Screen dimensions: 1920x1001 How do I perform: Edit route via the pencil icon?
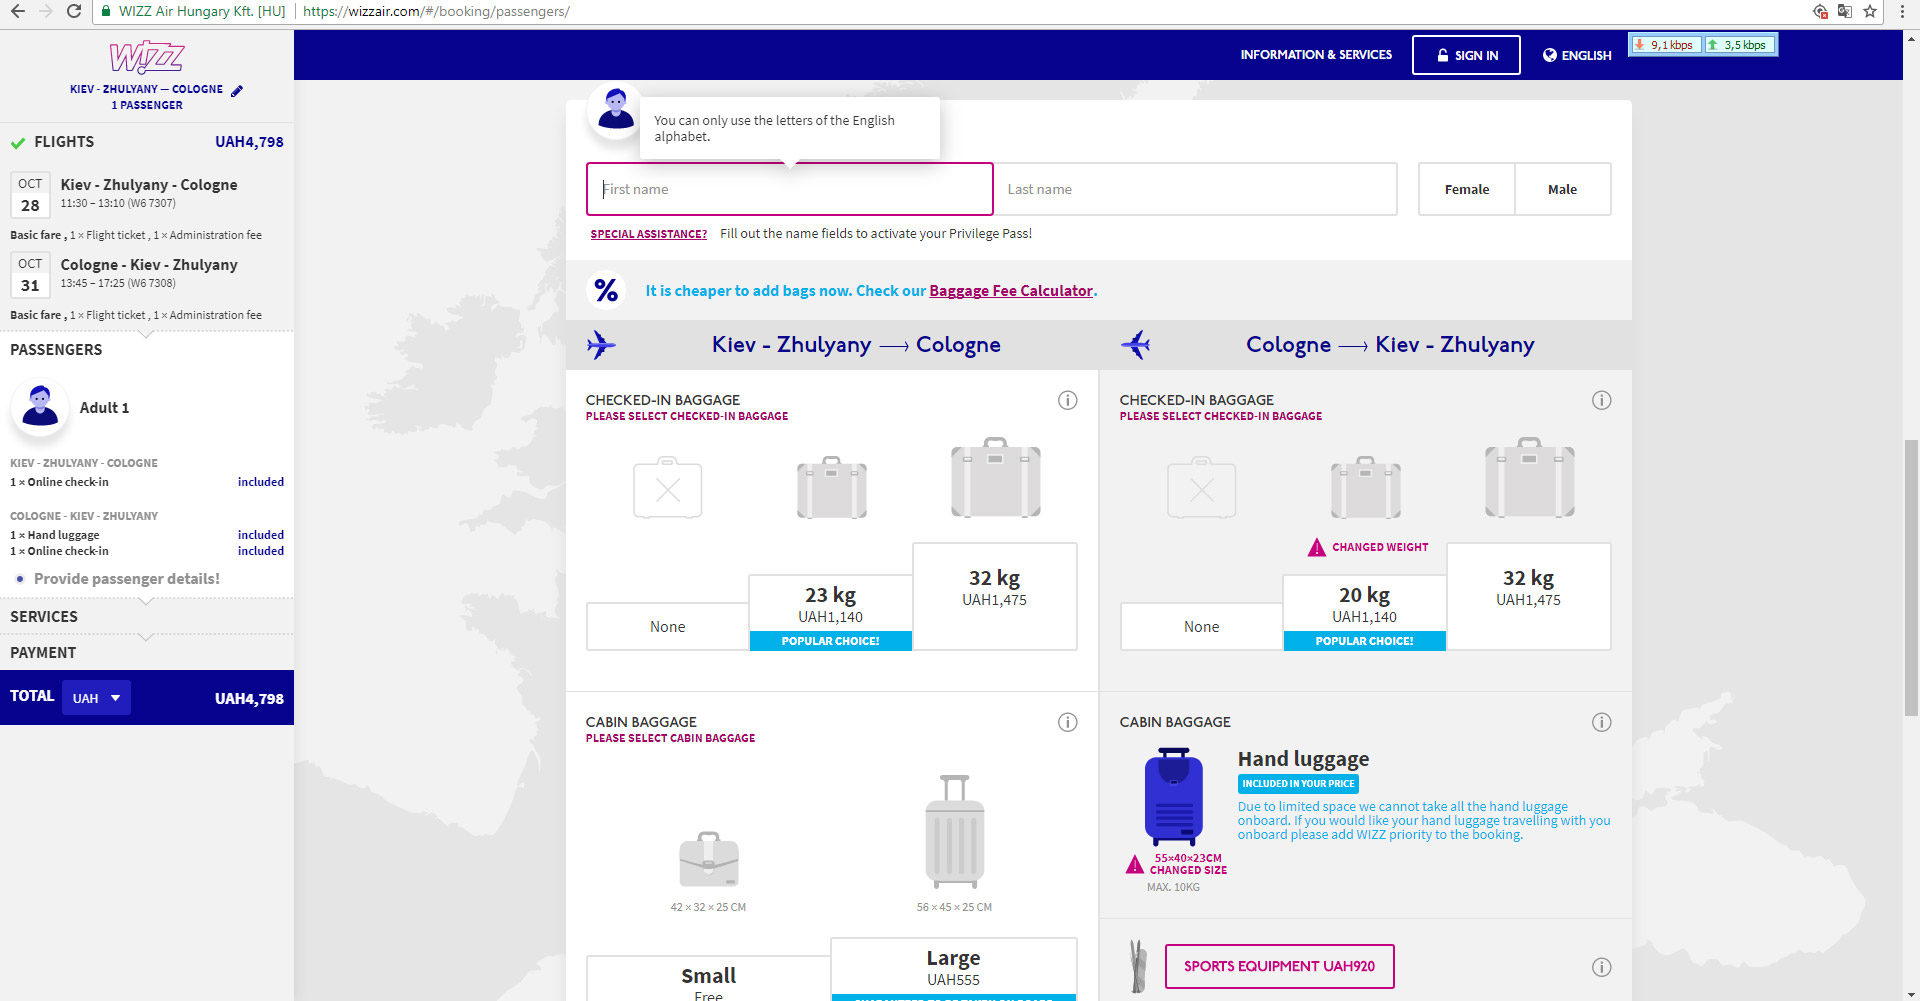237,90
